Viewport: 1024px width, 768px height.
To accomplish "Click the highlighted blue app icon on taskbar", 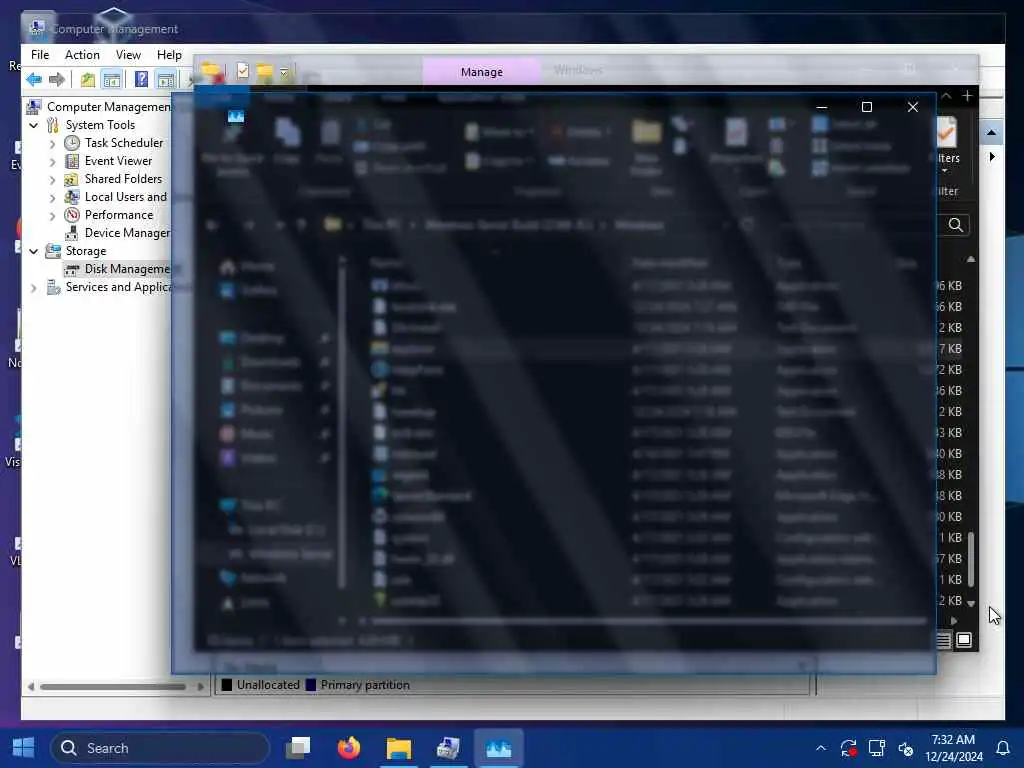I will [x=498, y=748].
